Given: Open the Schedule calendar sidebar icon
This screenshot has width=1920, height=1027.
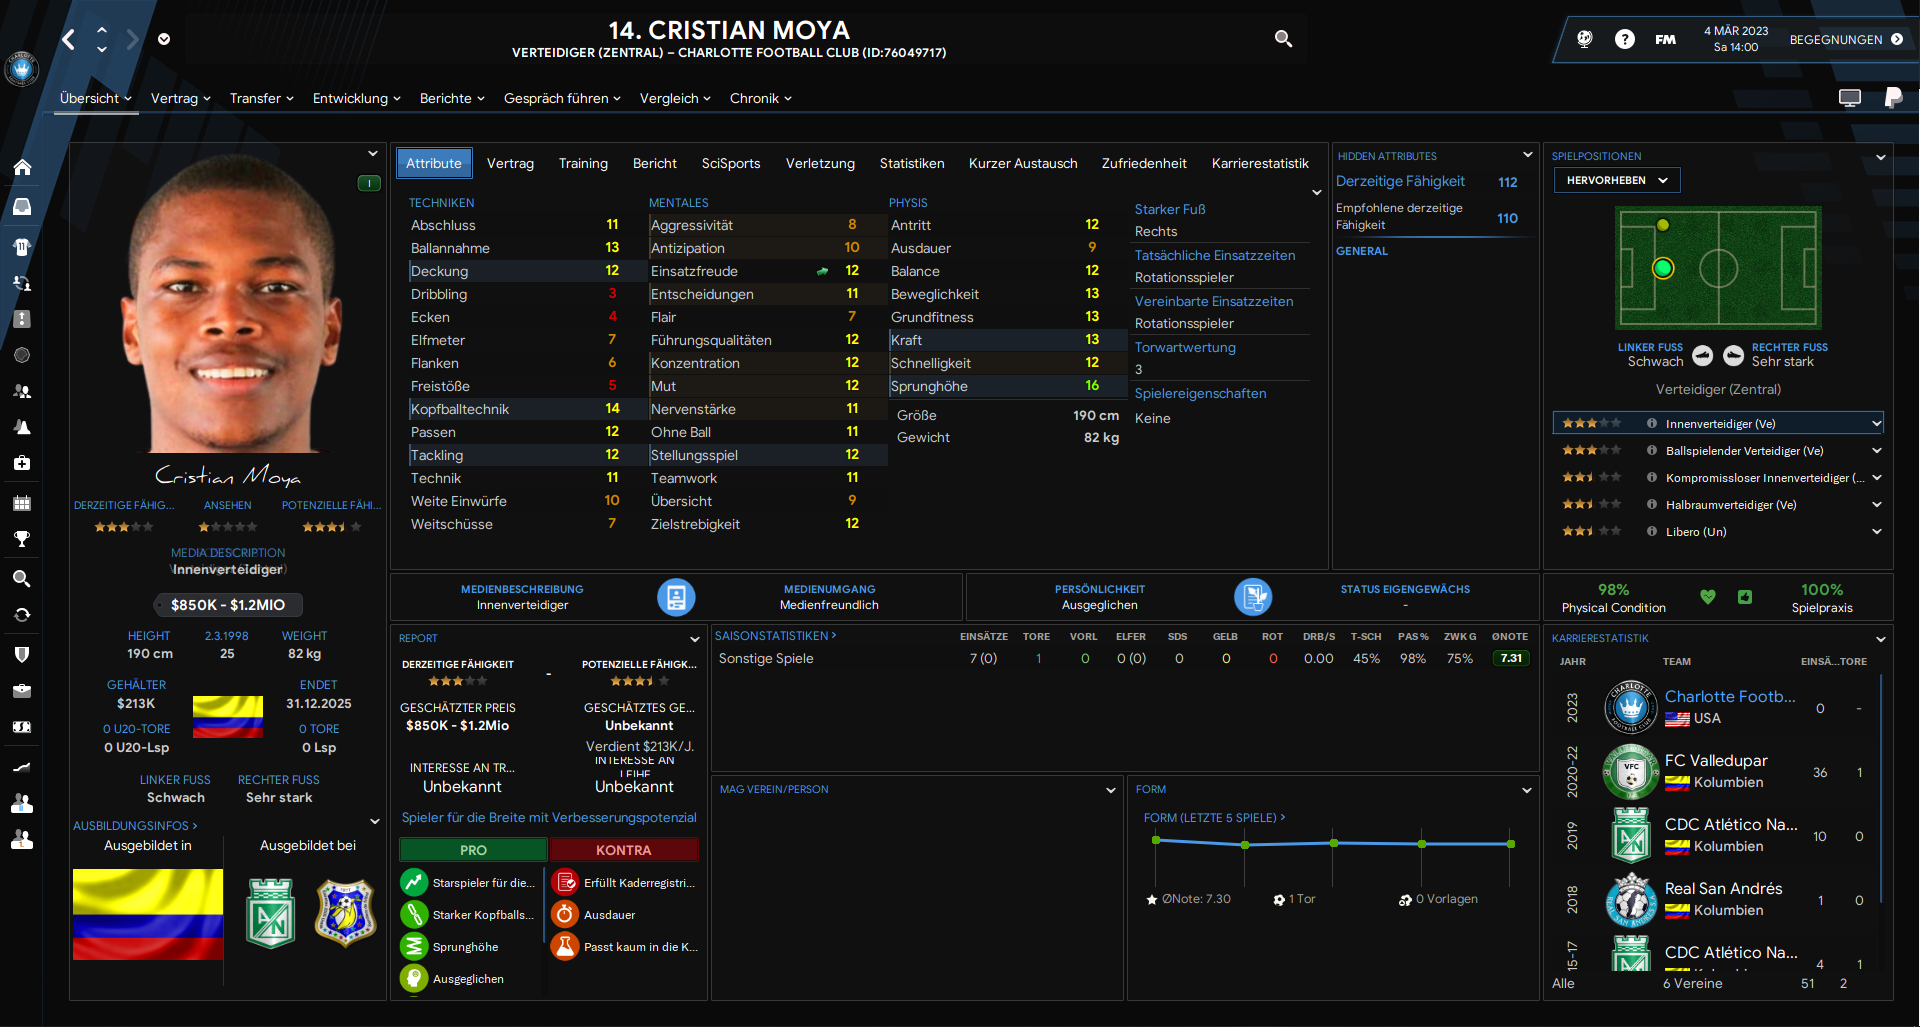Looking at the screenshot, I should click(x=22, y=503).
